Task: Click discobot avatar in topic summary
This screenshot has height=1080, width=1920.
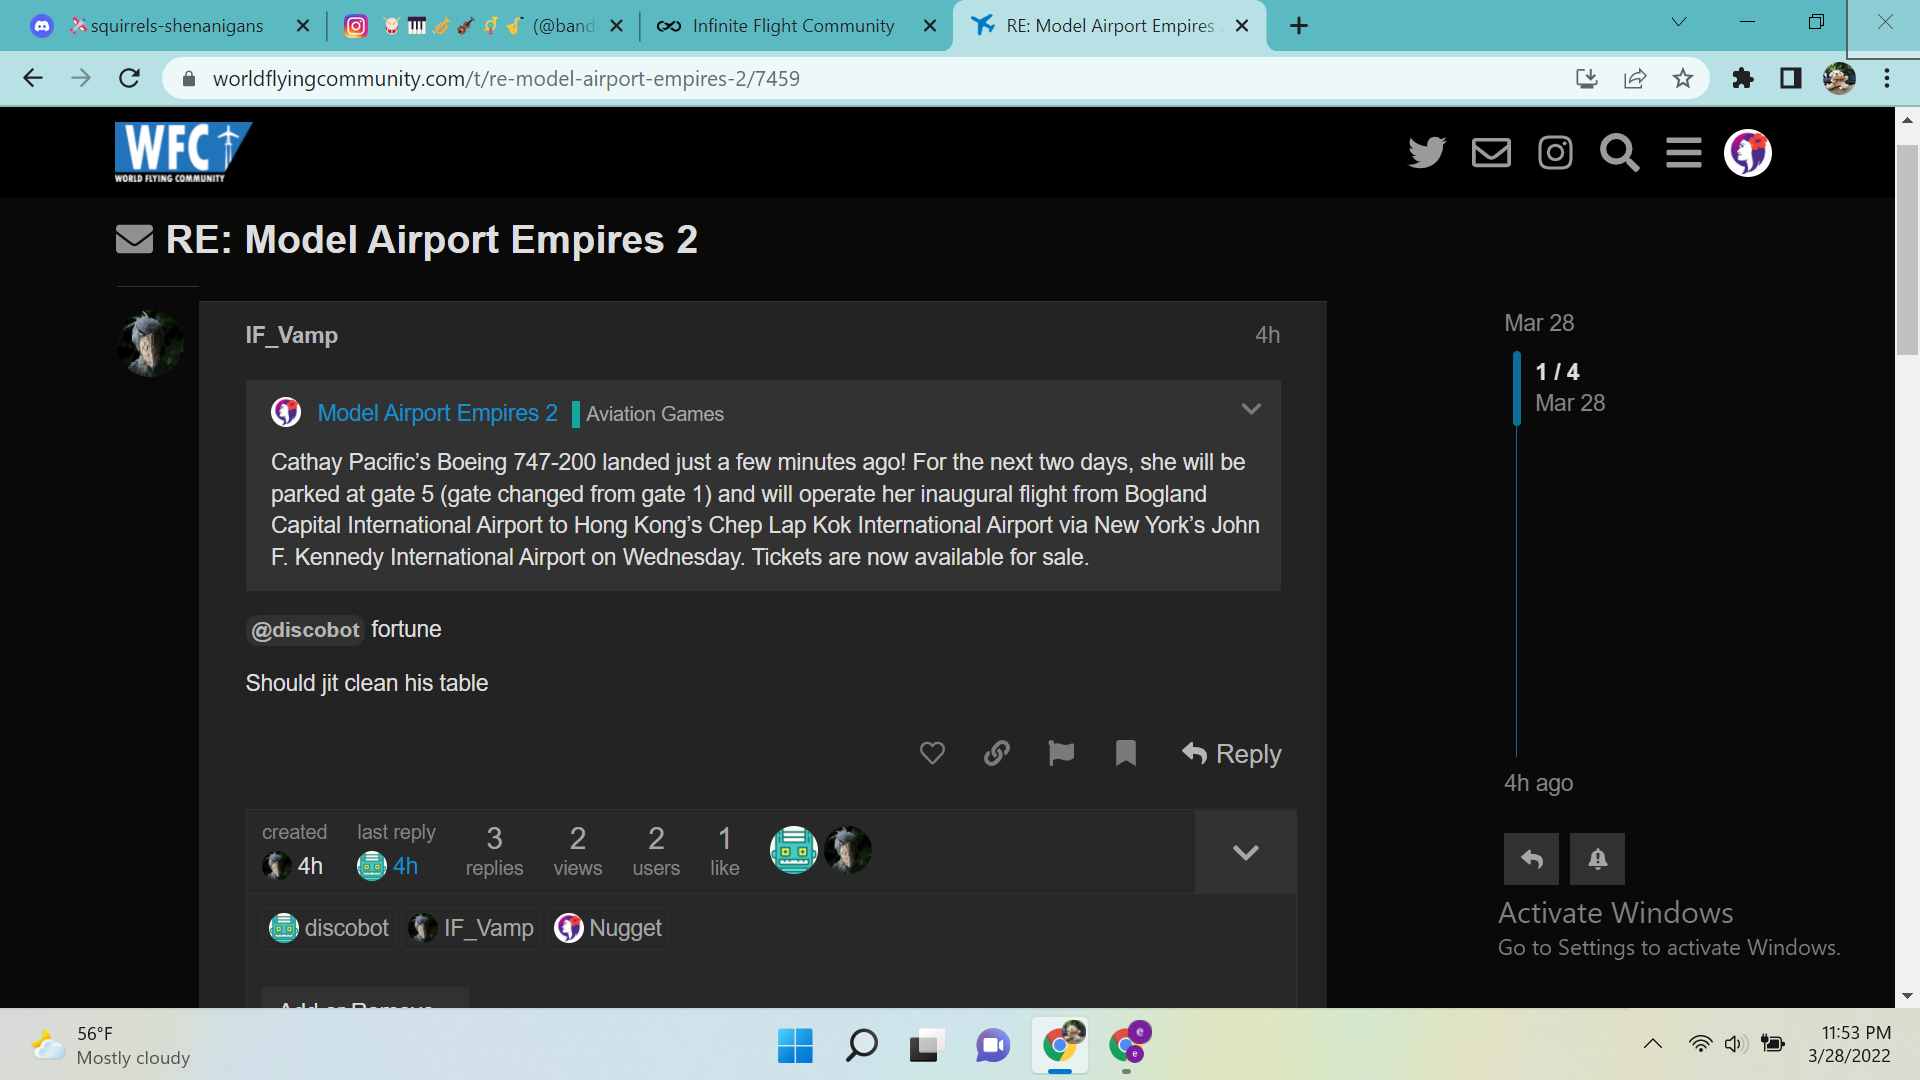Action: pyautogui.click(x=794, y=850)
